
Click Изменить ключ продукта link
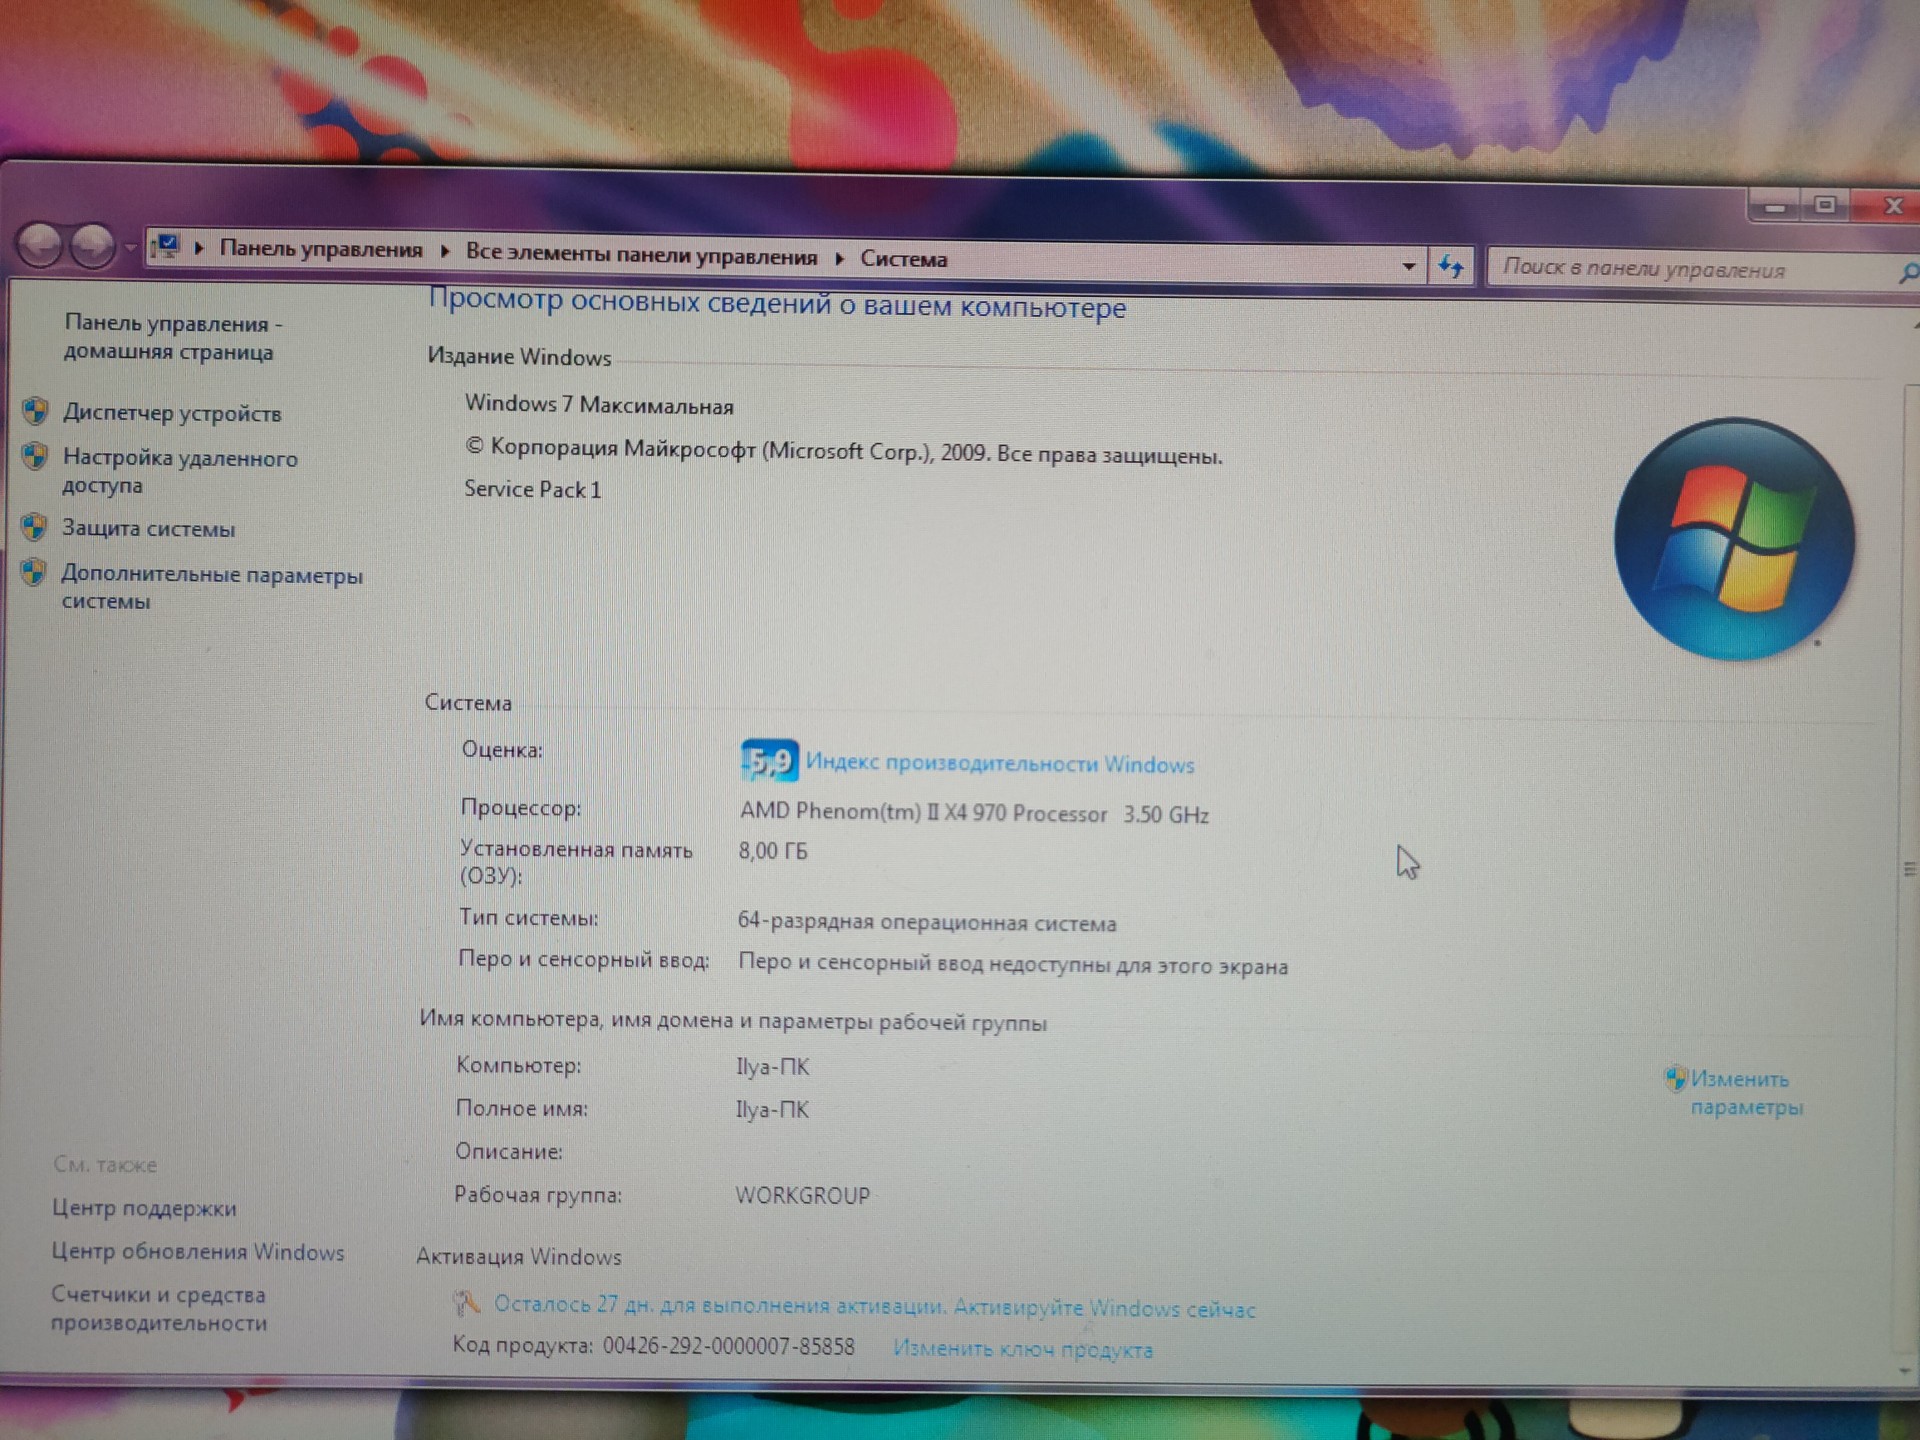coord(1023,1349)
